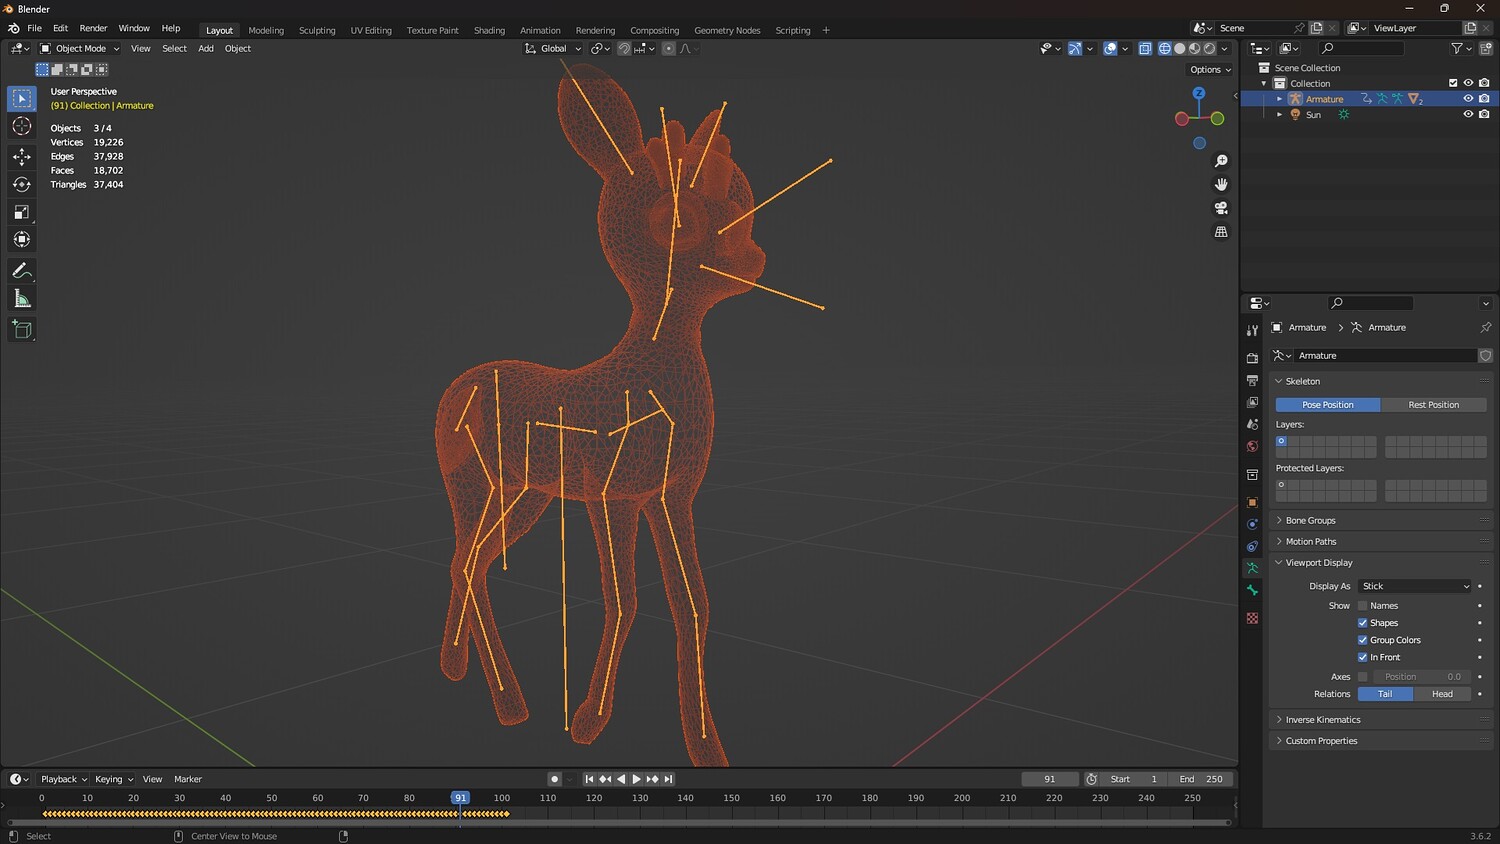
Task: Open the View Layer properties tab
Action: tap(1252, 402)
